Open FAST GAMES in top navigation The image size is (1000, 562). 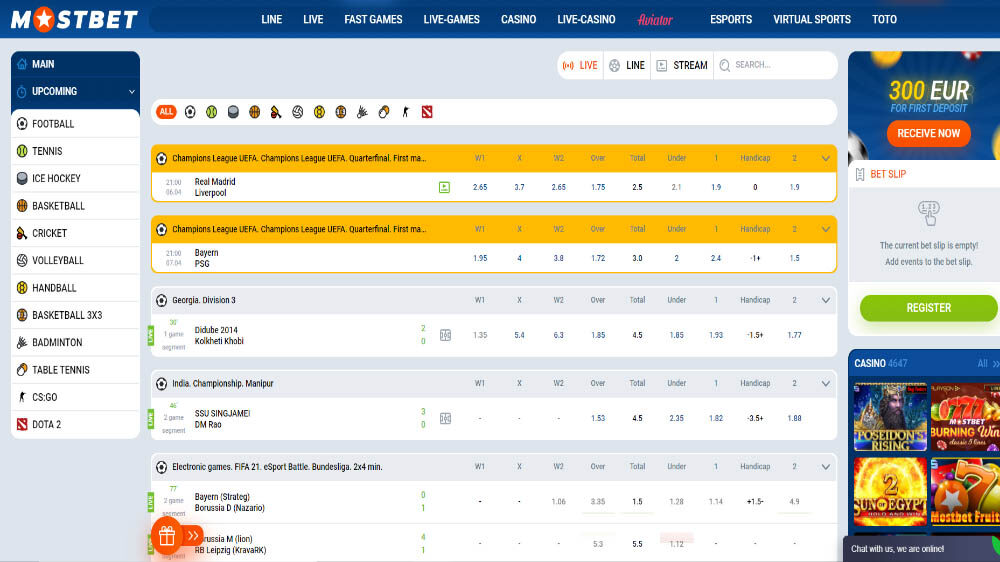373,20
